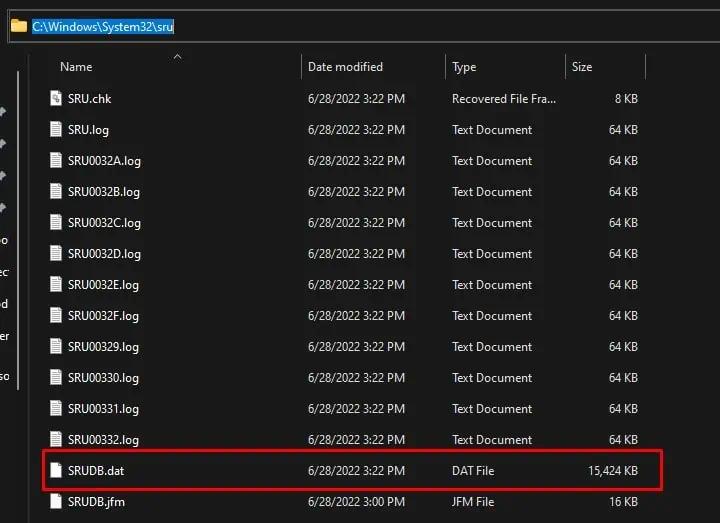Select the SRU0032C.log file icon

[x=56, y=222]
